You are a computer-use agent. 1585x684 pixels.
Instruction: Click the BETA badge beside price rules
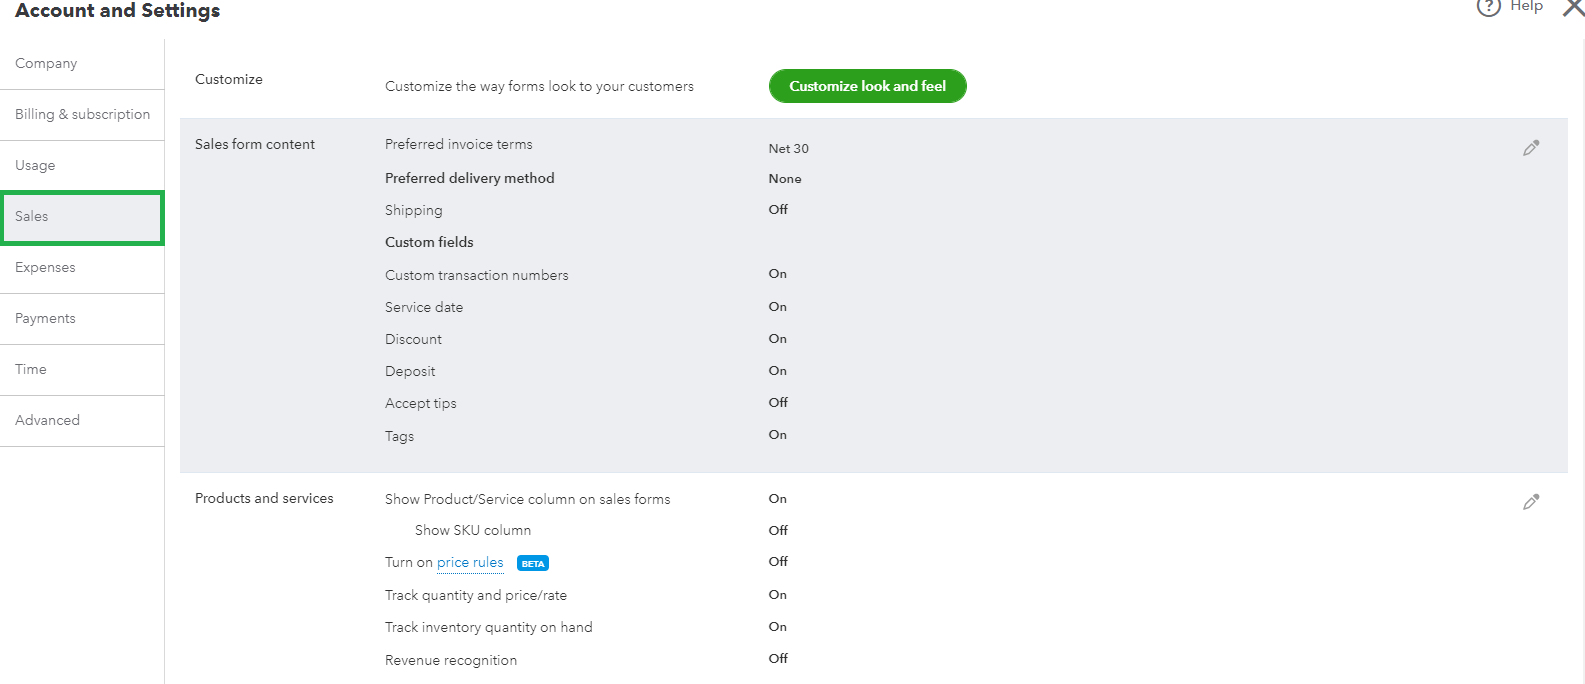[532, 563]
